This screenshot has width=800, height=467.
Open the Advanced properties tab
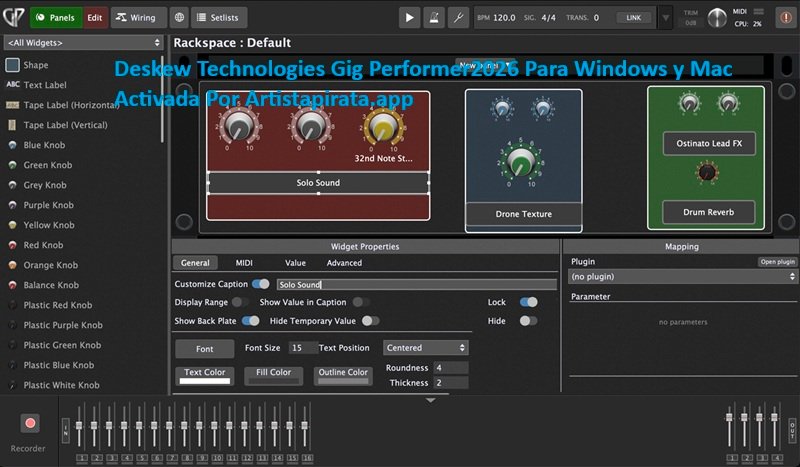click(x=344, y=263)
